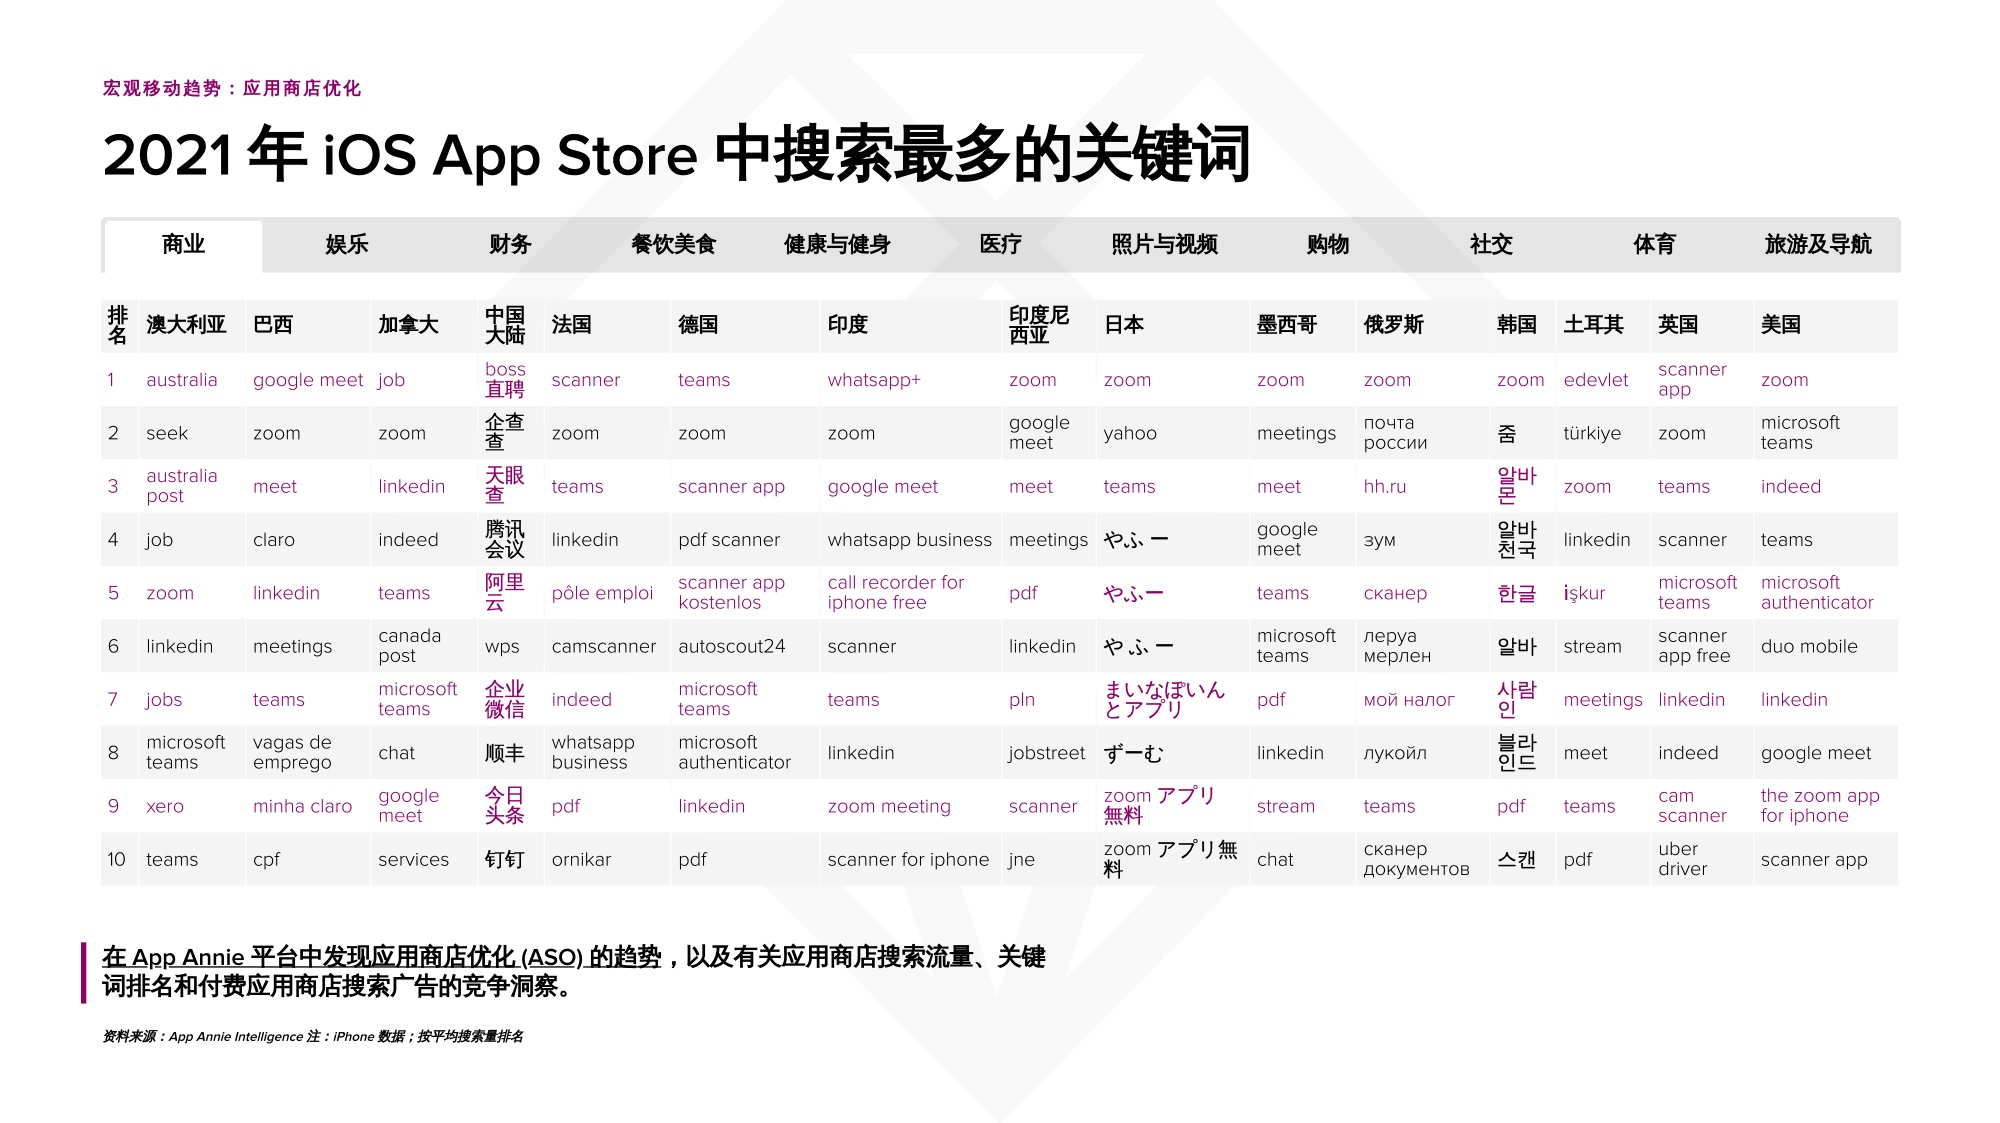2000x1123 pixels.
Task: Switch to the 娱乐 tab
Action: (347, 245)
